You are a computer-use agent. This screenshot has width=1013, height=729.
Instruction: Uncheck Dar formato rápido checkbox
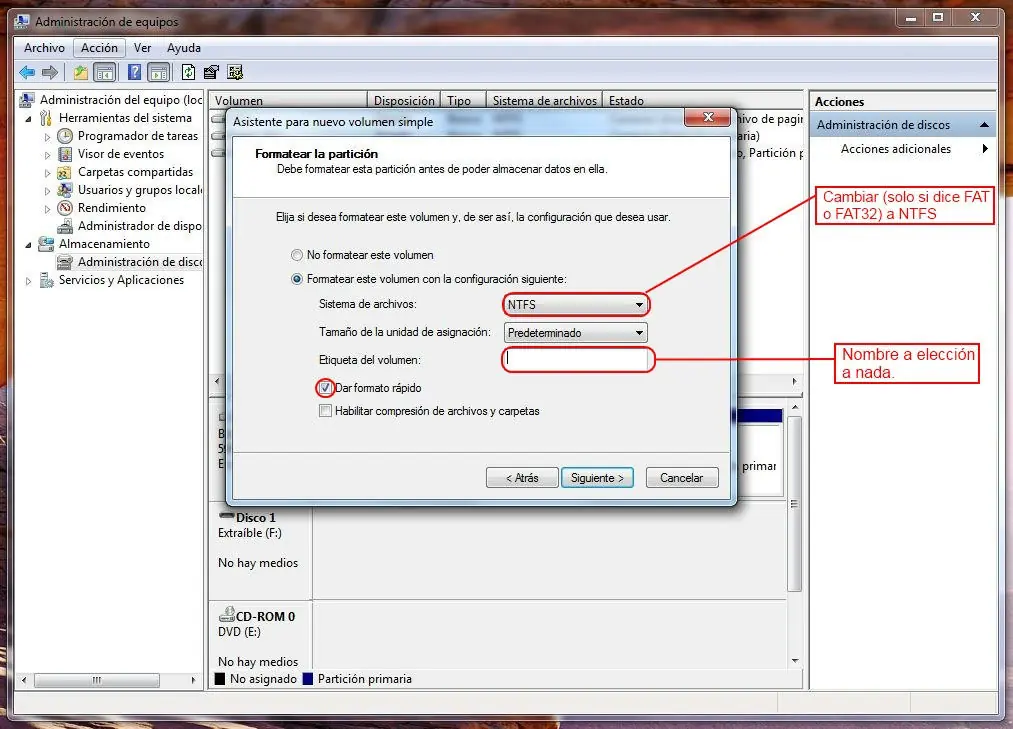click(x=325, y=388)
